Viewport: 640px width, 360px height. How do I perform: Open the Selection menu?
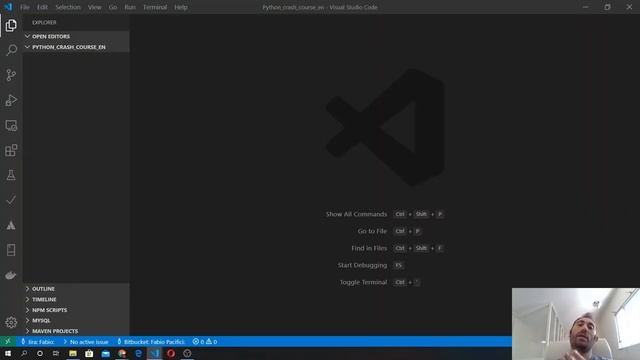[68, 7]
